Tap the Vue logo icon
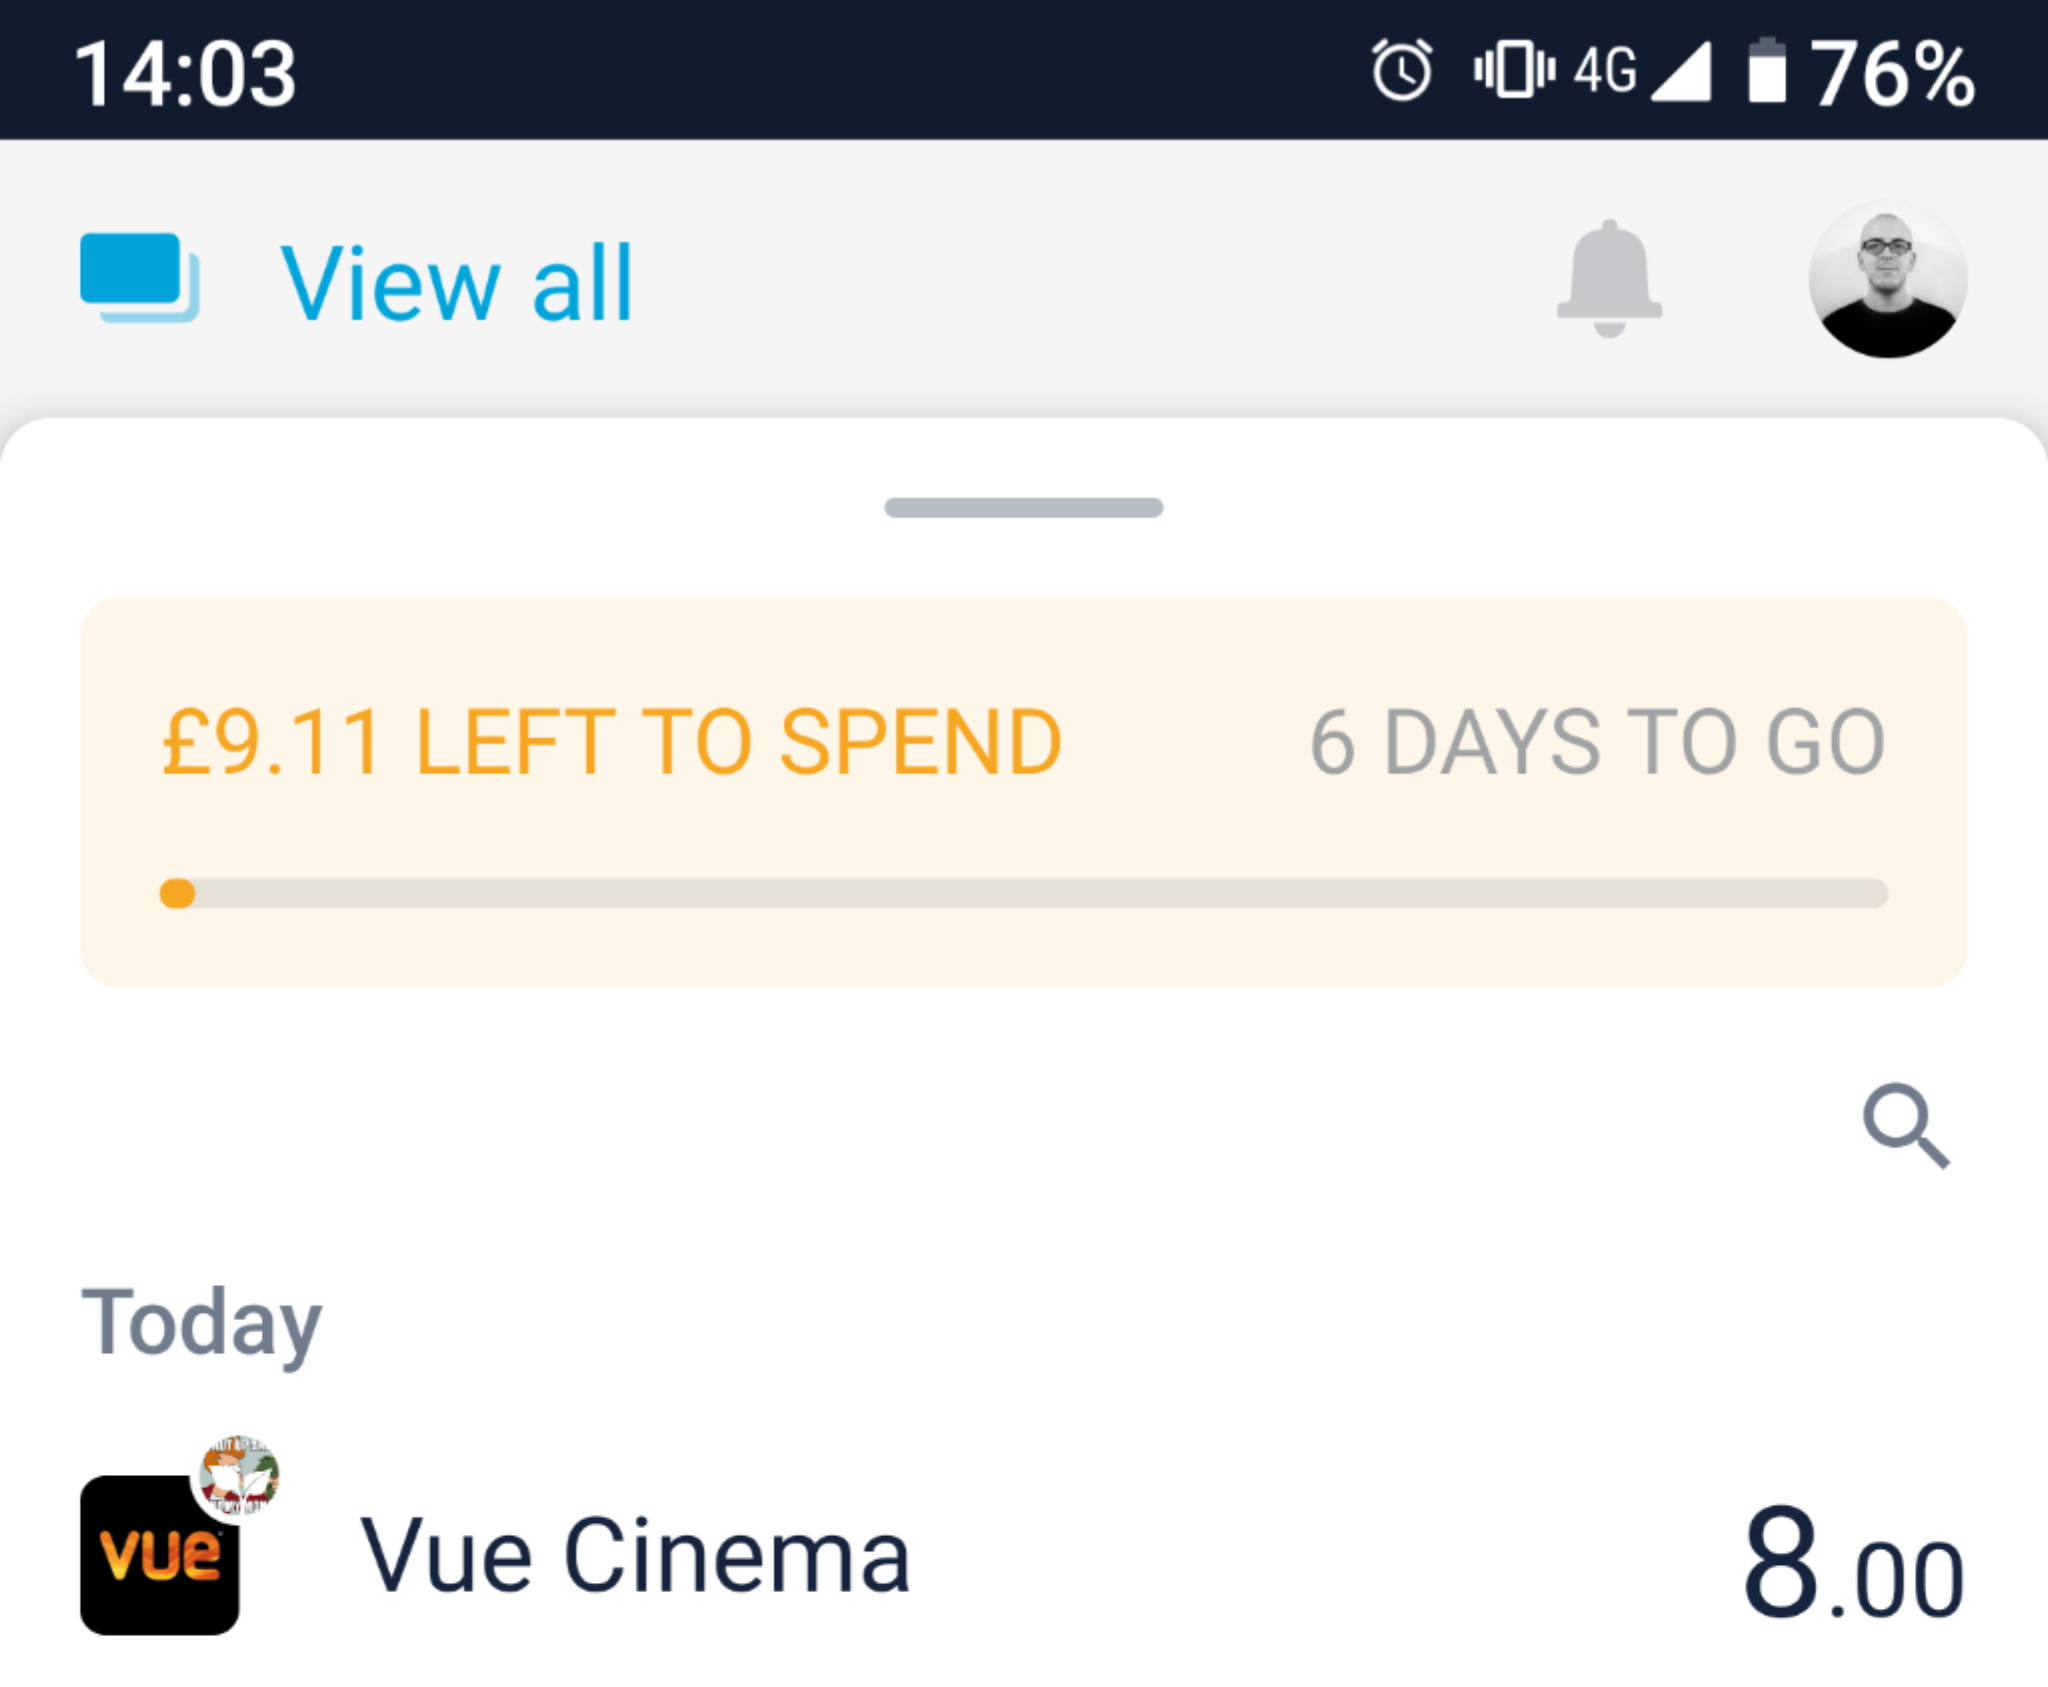The height and width of the screenshot is (1687, 2048). (x=159, y=1555)
